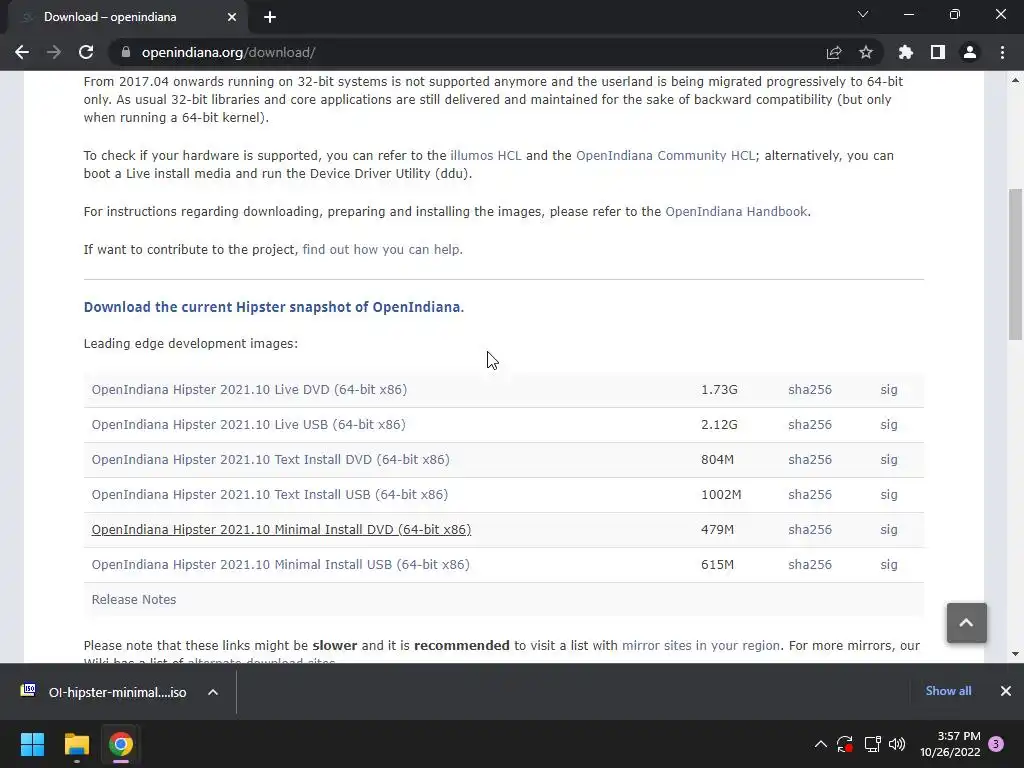Download Minimal Install USB image
This screenshot has width=1024, height=768.
(280, 565)
